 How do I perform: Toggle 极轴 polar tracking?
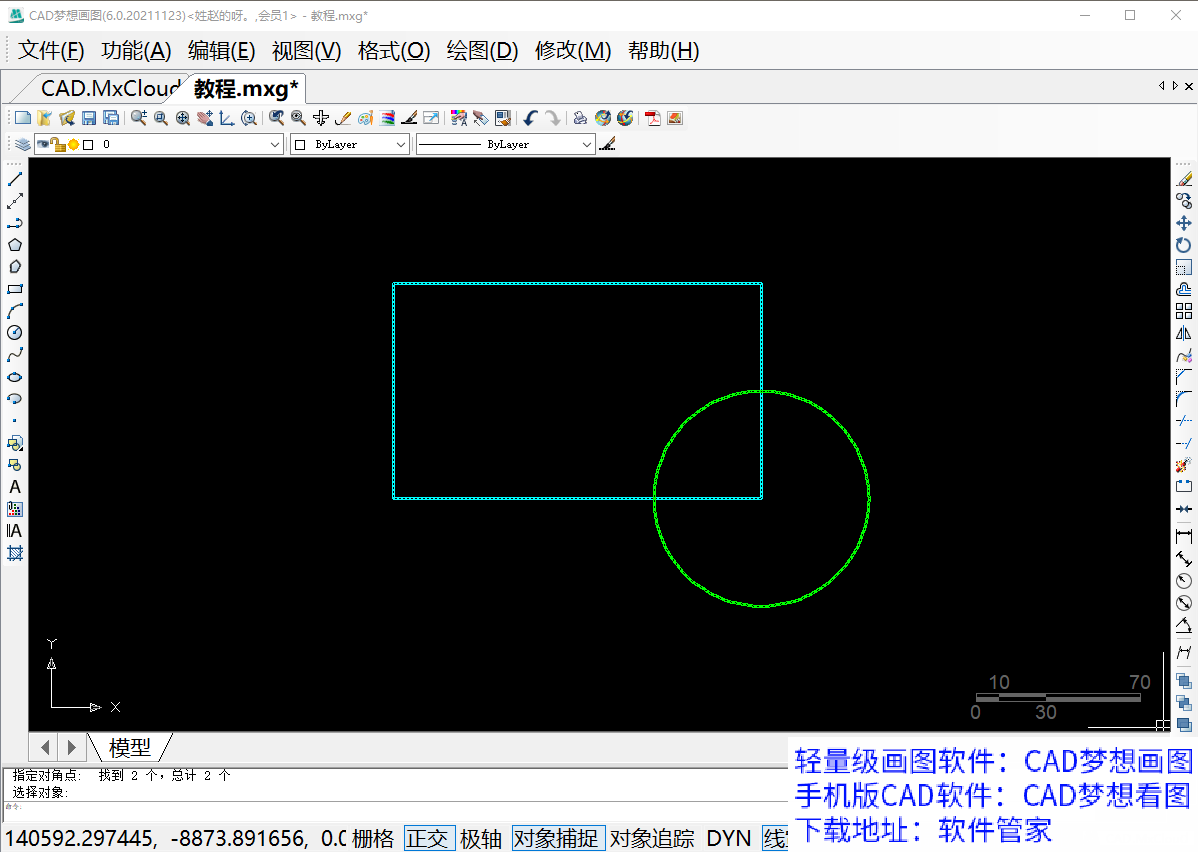481,838
